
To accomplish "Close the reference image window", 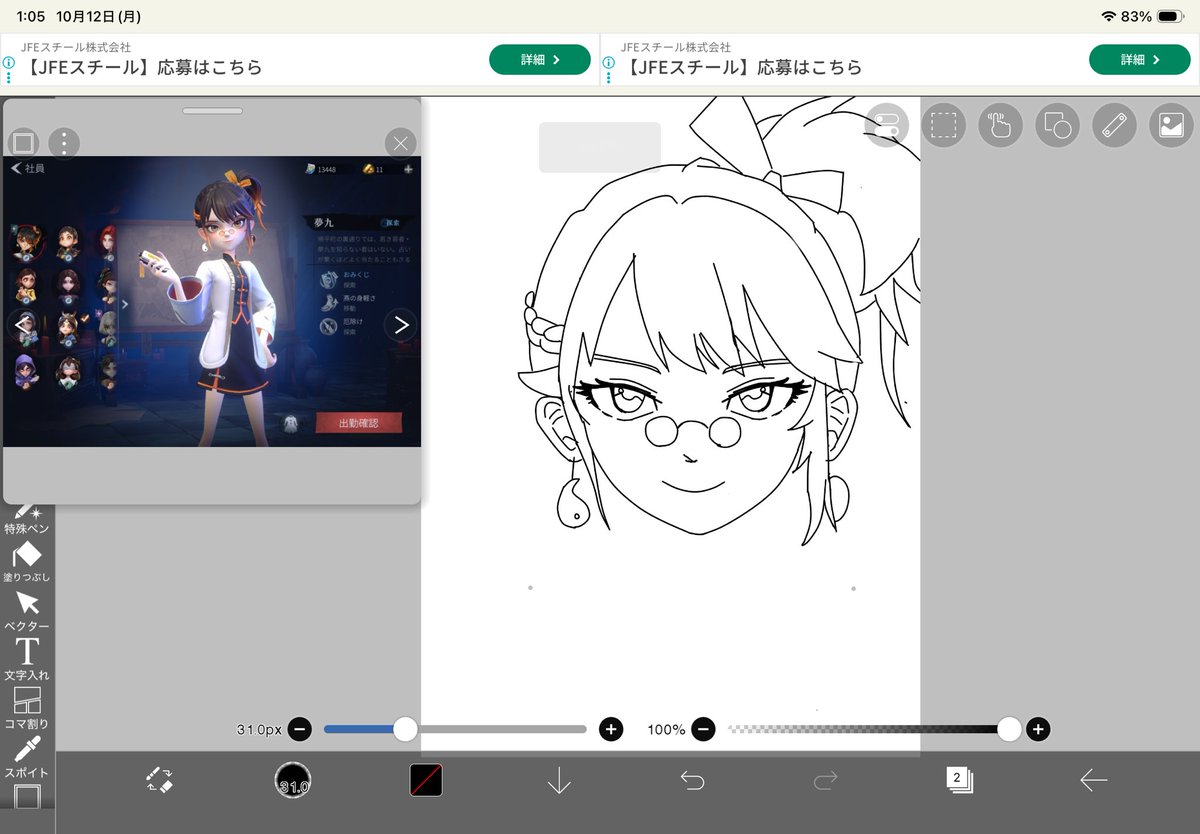I will coord(400,143).
